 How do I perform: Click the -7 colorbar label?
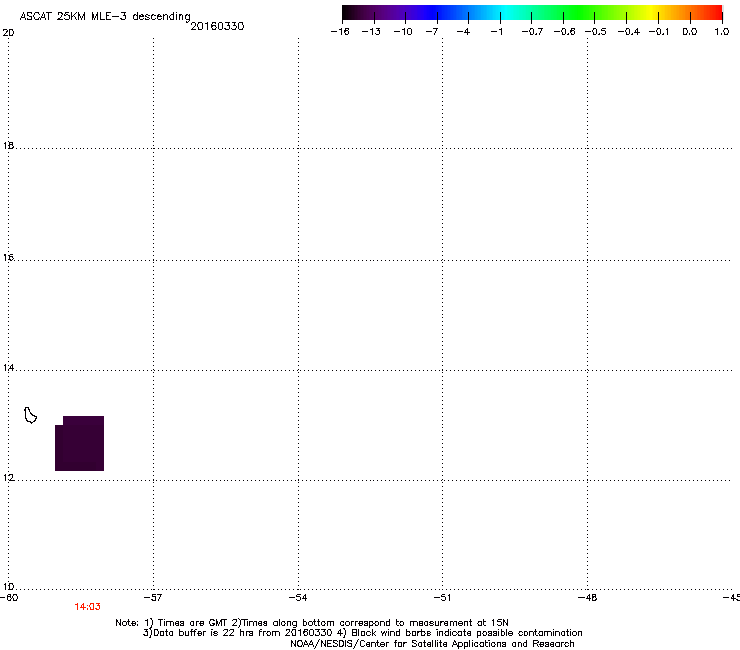tap(432, 32)
